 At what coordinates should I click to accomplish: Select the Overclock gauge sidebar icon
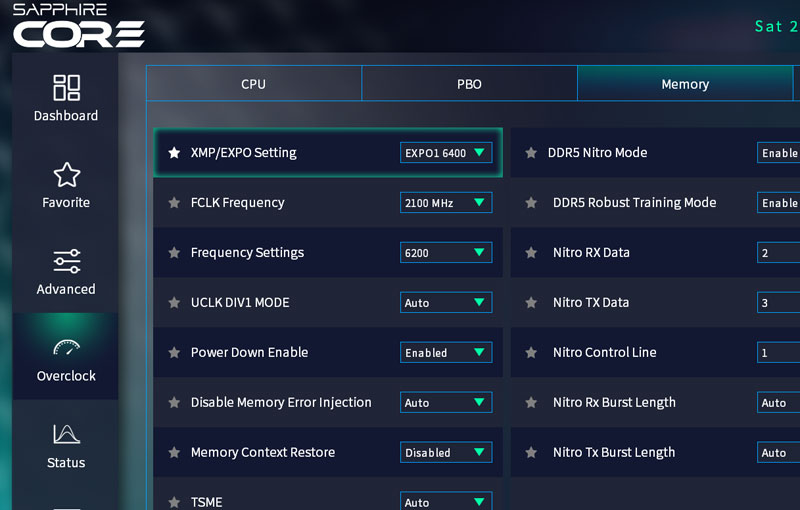point(66,349)
